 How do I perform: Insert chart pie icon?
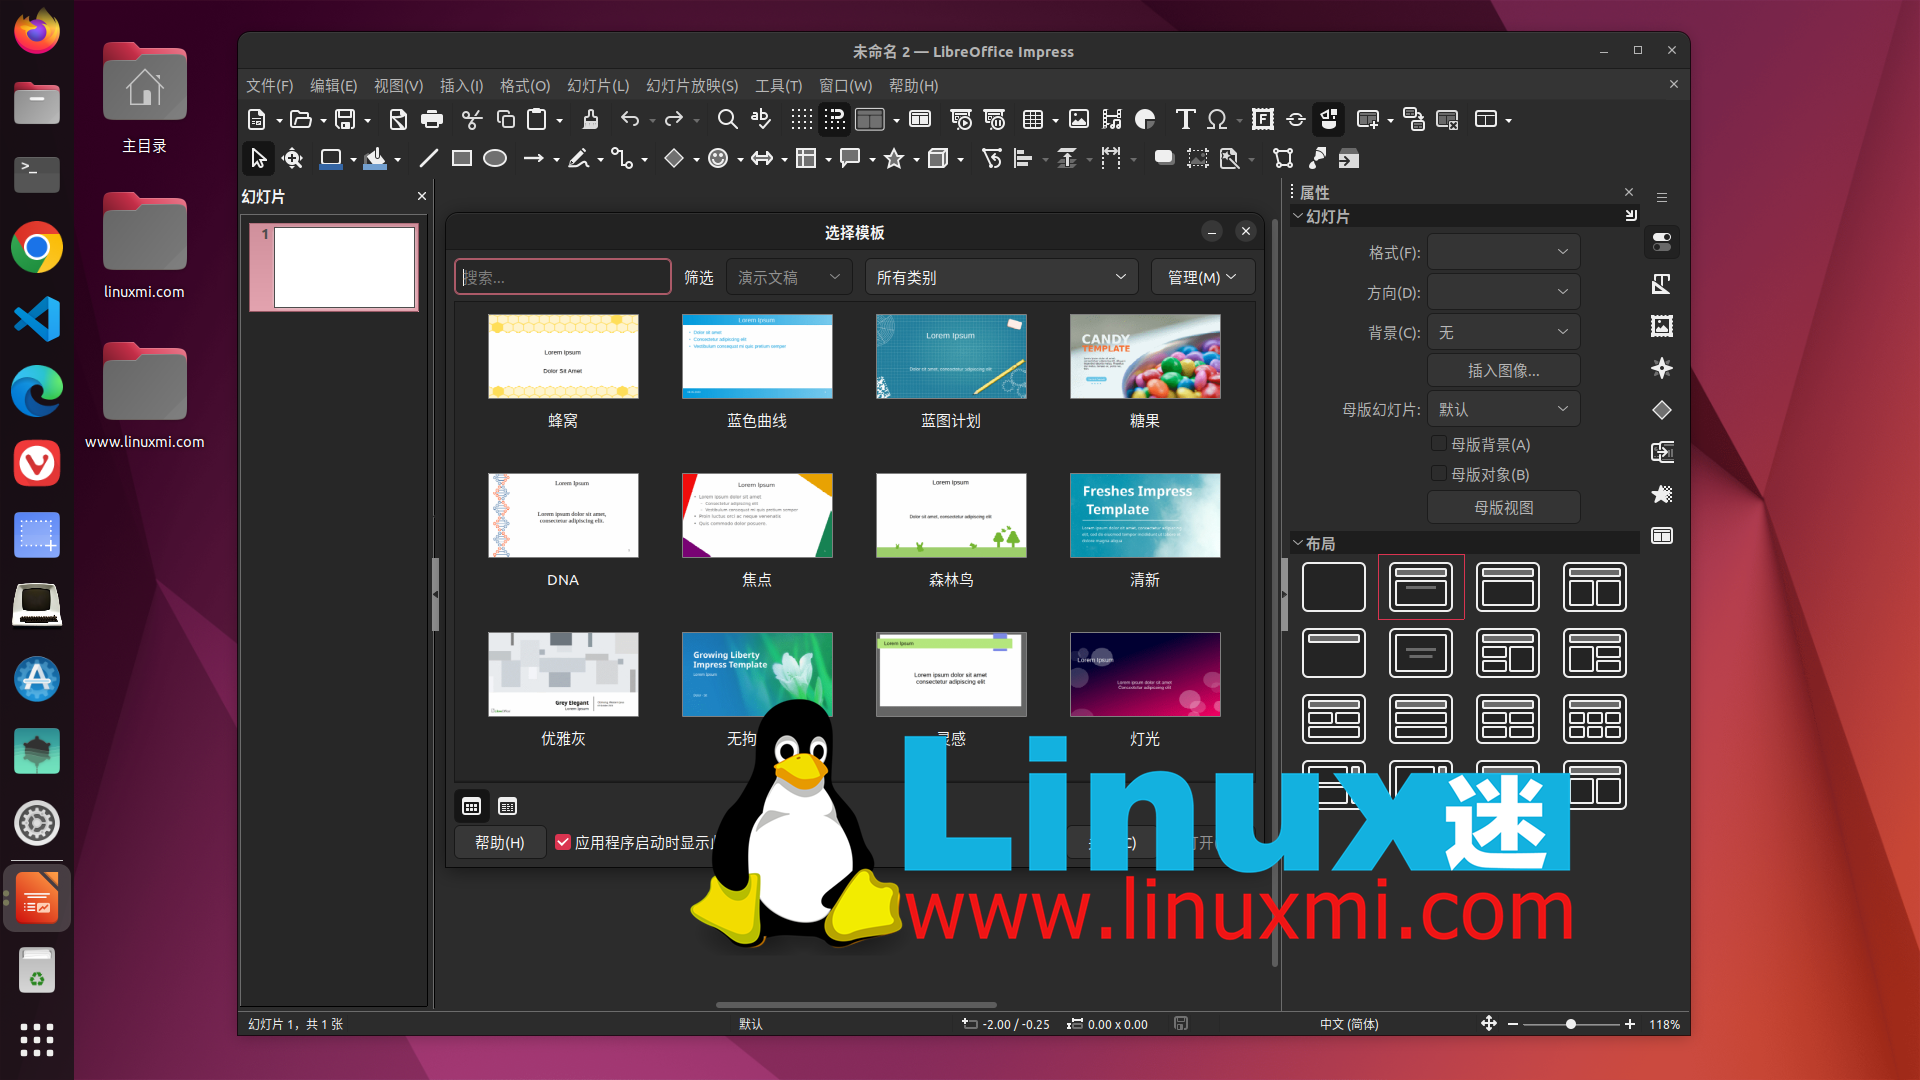tap(1145, 120)
